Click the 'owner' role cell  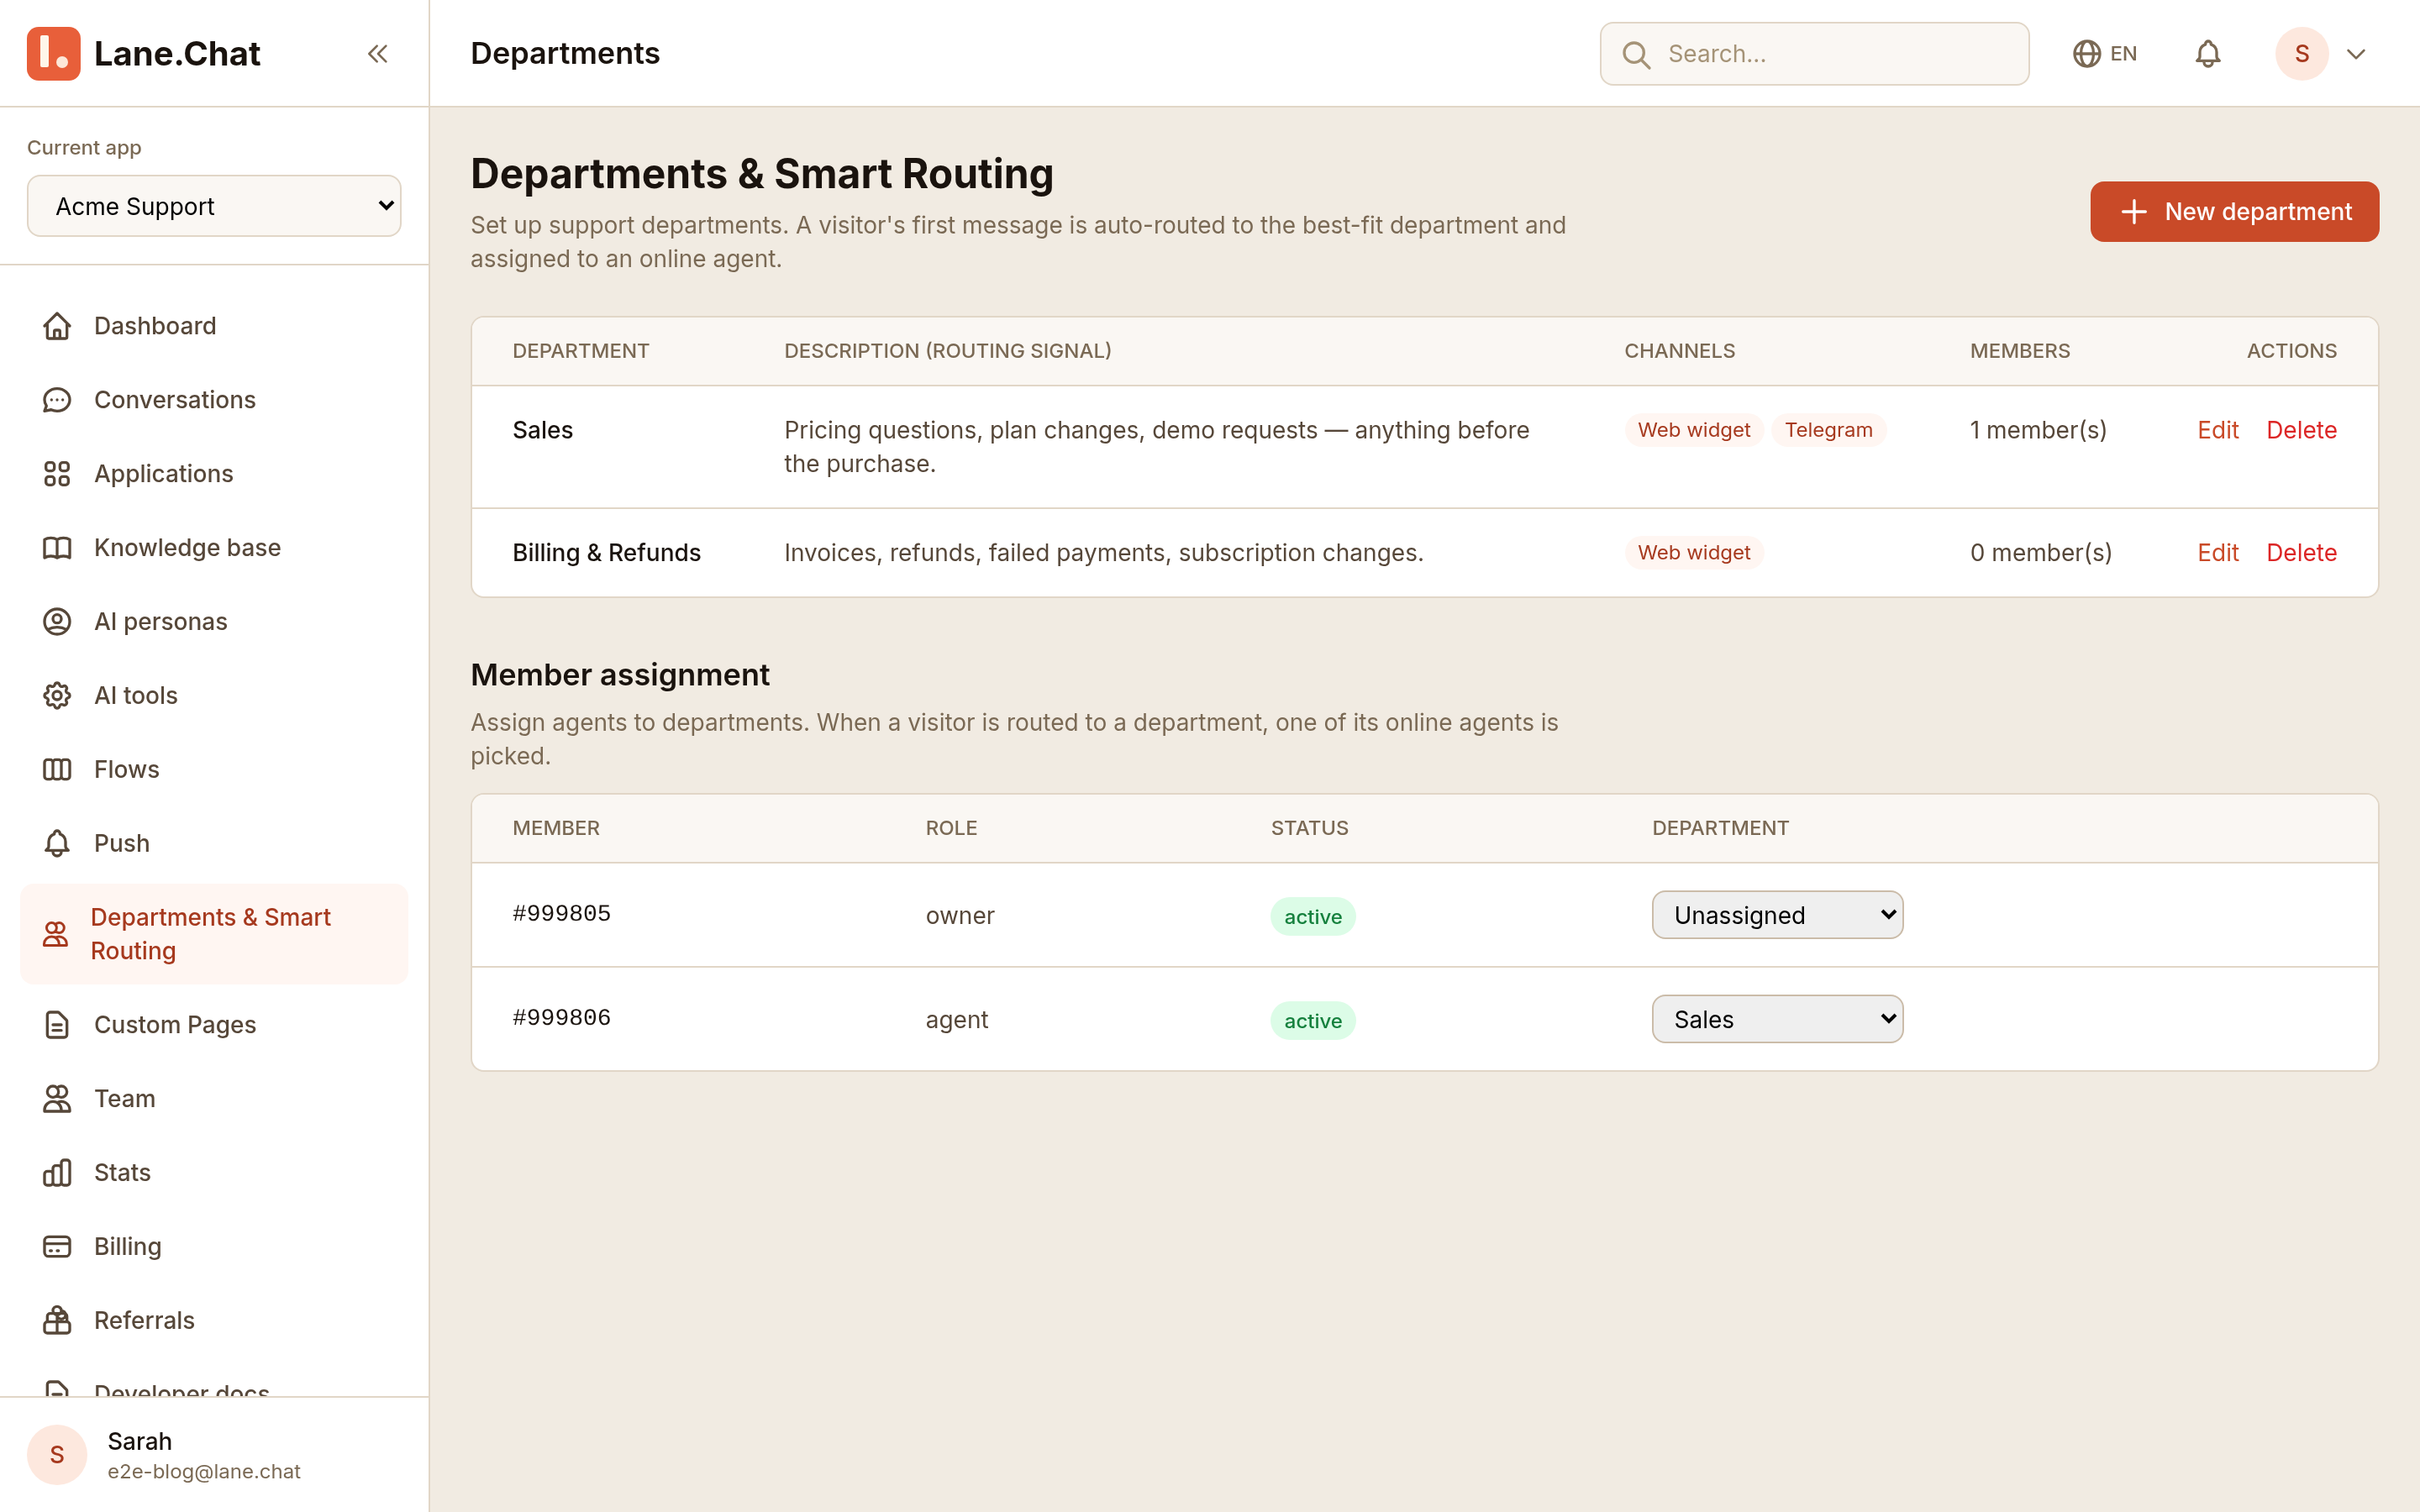pyautogui.click(x=959, y=916)
